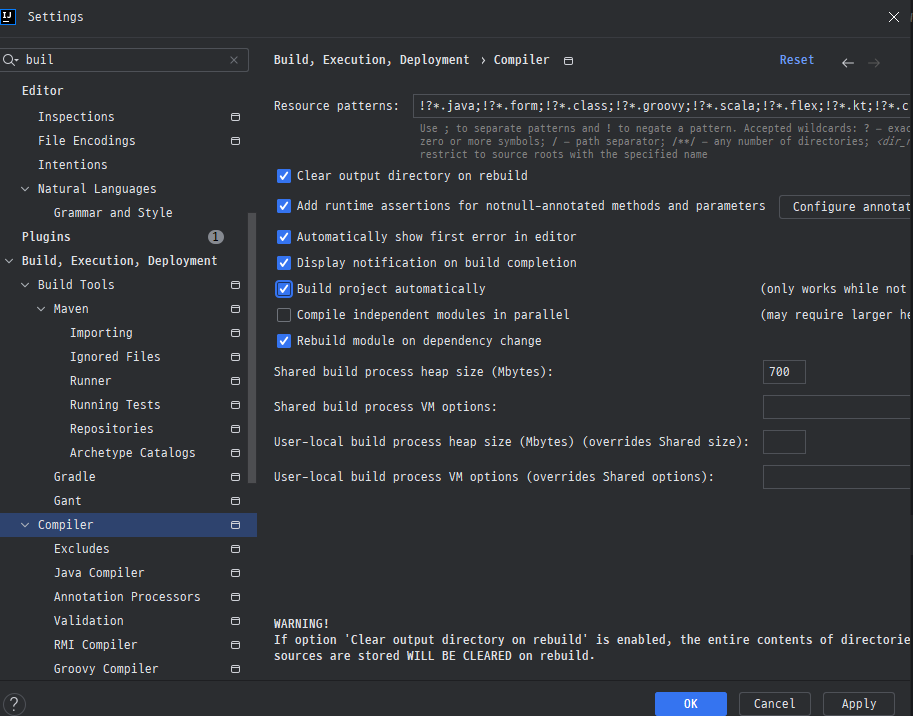Image resolution: width=913 pixels, height=716 pixels.
Task: Collapse the Compiler tree node
Action: pyautogui.click(x=25, y=525)
